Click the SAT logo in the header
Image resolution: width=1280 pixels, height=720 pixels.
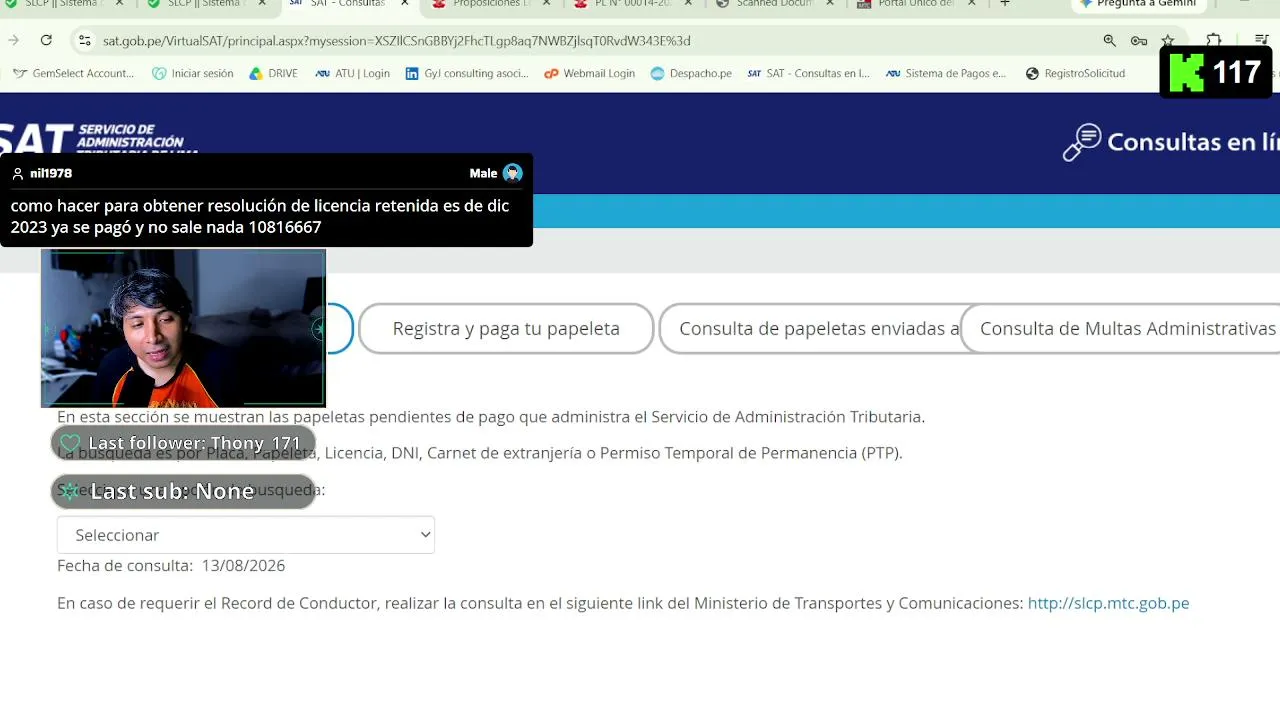tap(98, 138)
